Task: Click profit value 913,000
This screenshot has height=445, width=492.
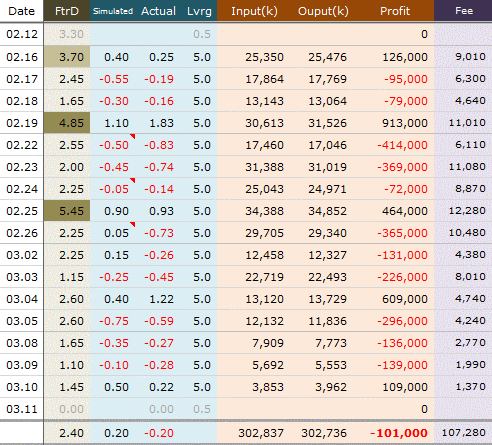Action: [405, 123]
